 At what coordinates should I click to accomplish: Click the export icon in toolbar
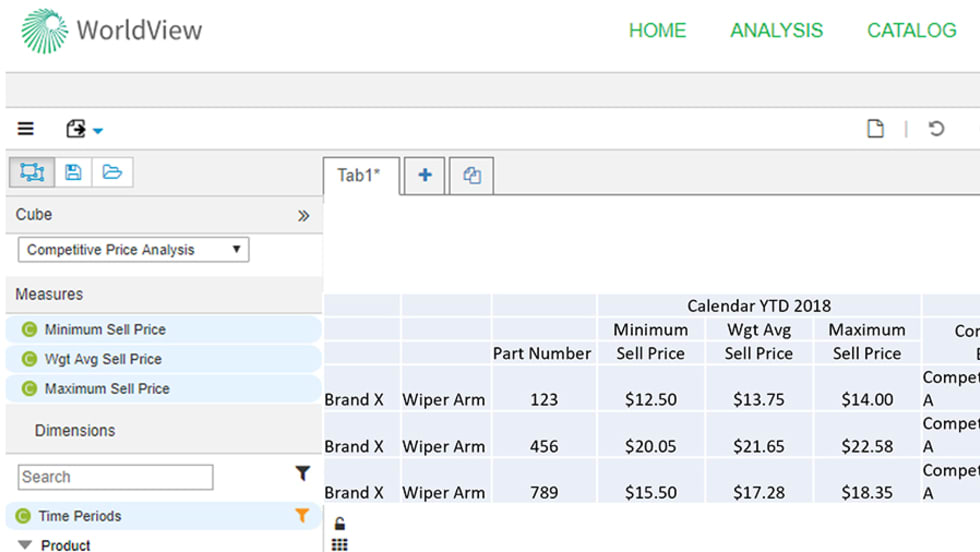pos(76,129)
